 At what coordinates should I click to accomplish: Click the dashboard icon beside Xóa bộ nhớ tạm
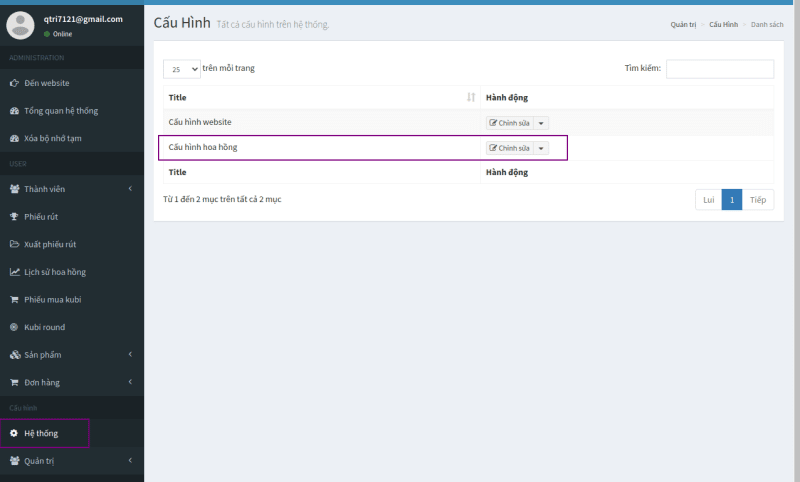pyautogui.click(x=14, y=138)
